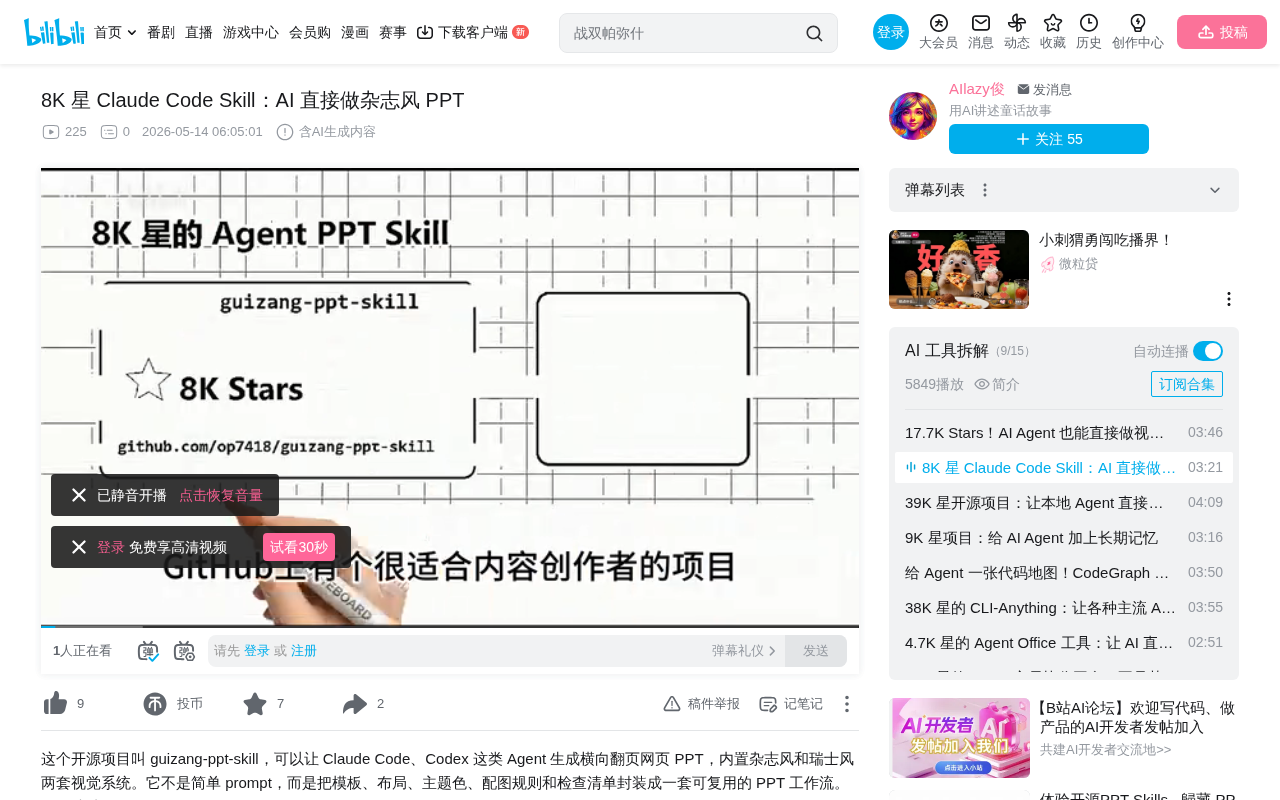1280x800 pixels.
Task: Open the bilibili logo homepage
Action: [54, 32]
